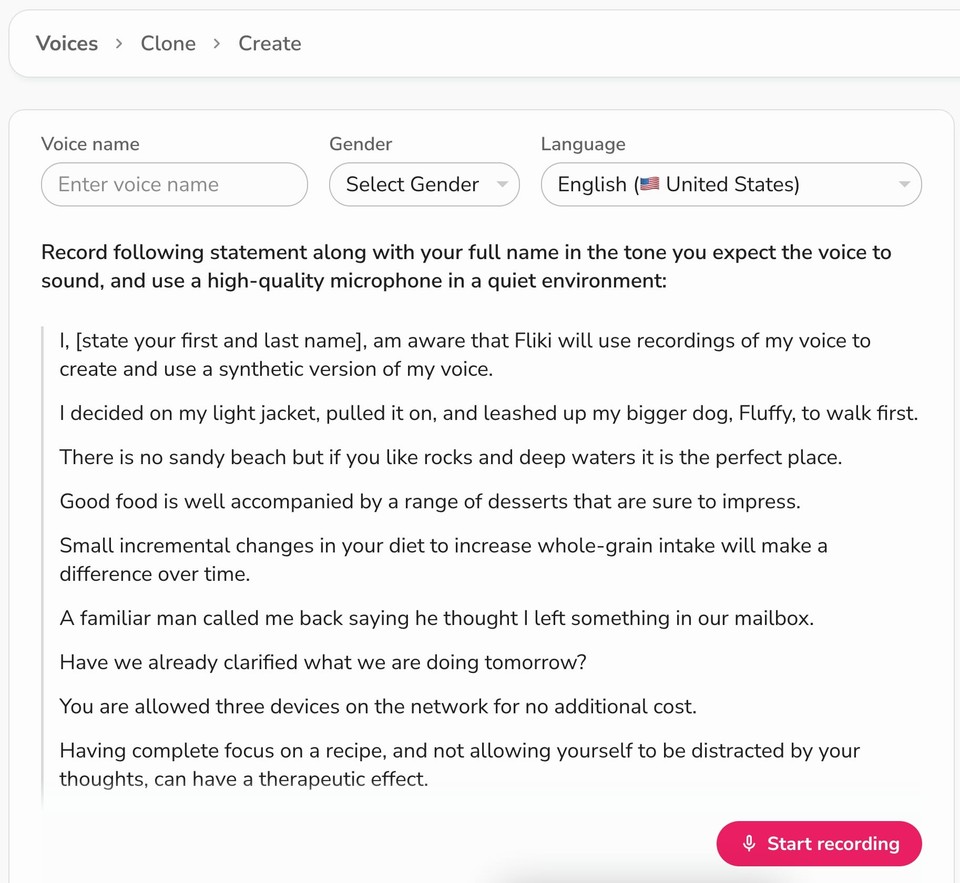Screen dimensions: 960x883
Task: Click the Language field label
Action: [x=583, y=144]
